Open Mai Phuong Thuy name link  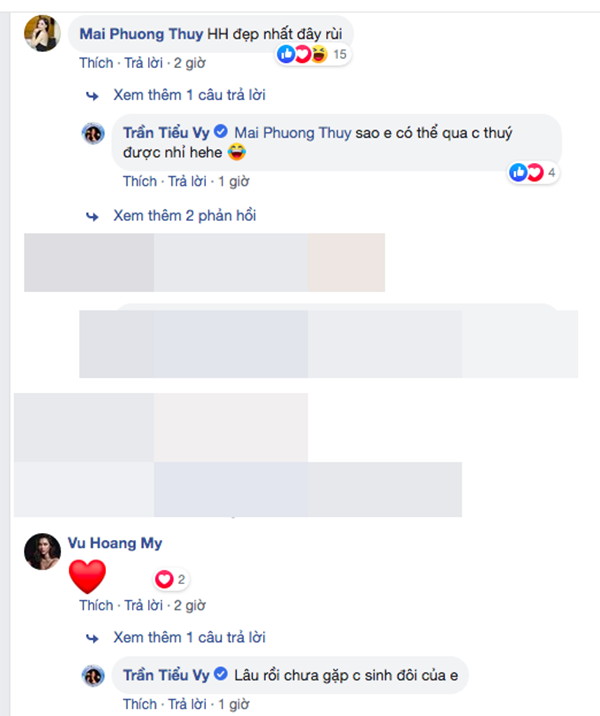click(141, 34)
